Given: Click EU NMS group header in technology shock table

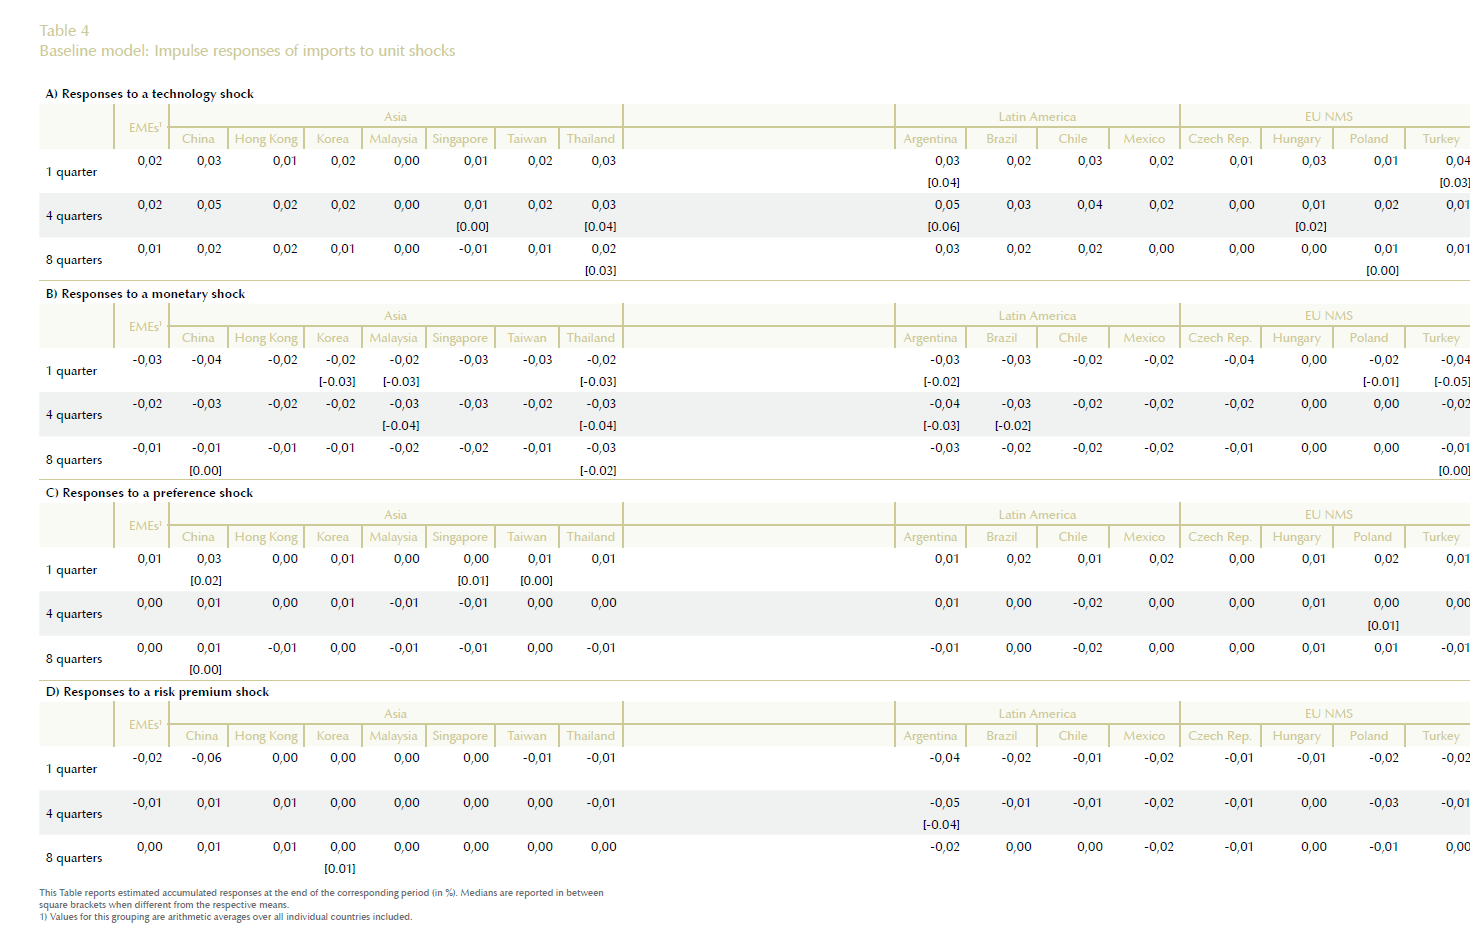Looking at the screenshot, I should point(1328,117).
